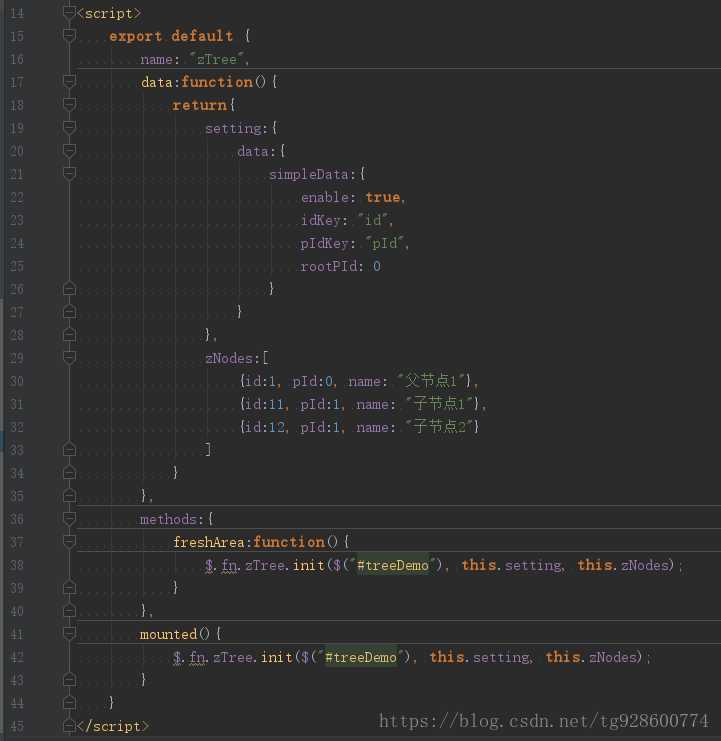
Task: Click line number 14 in the gutter
Action: (17, 13)
